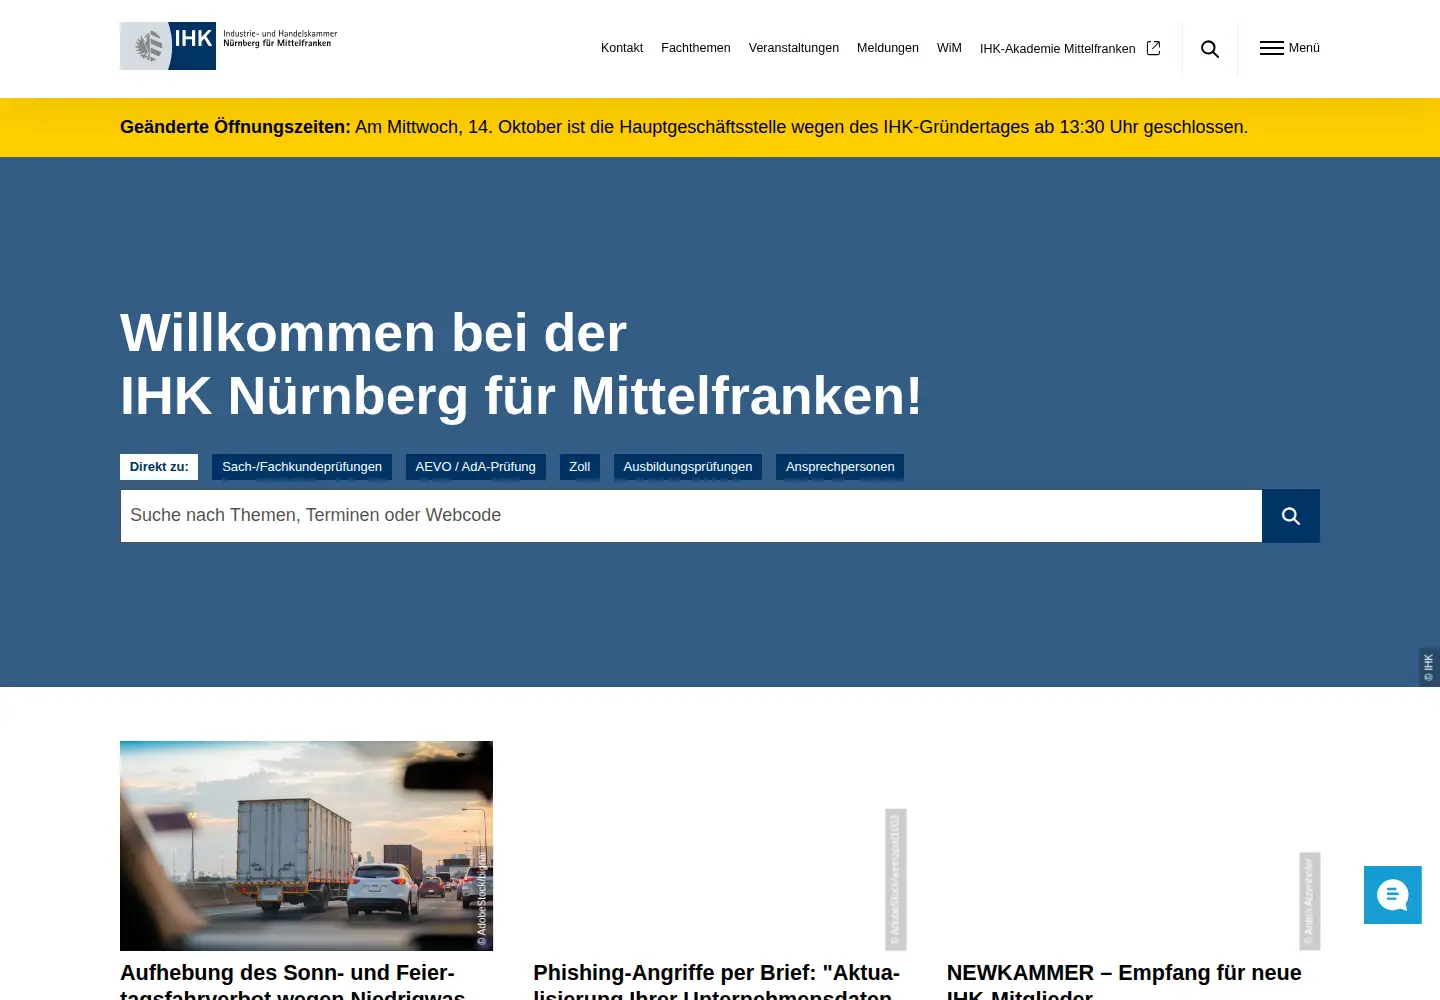Open the Zoll quick link

(x=580, y=467)
